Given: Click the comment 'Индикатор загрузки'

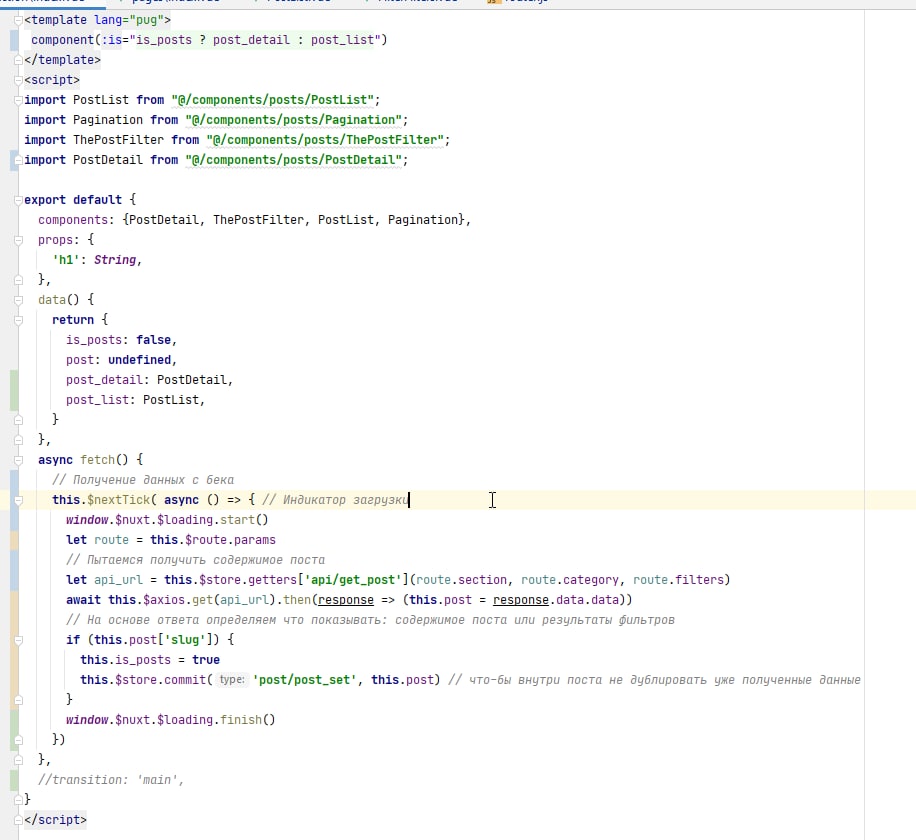Looking at the screenshot, I should (x=335, y=500).
